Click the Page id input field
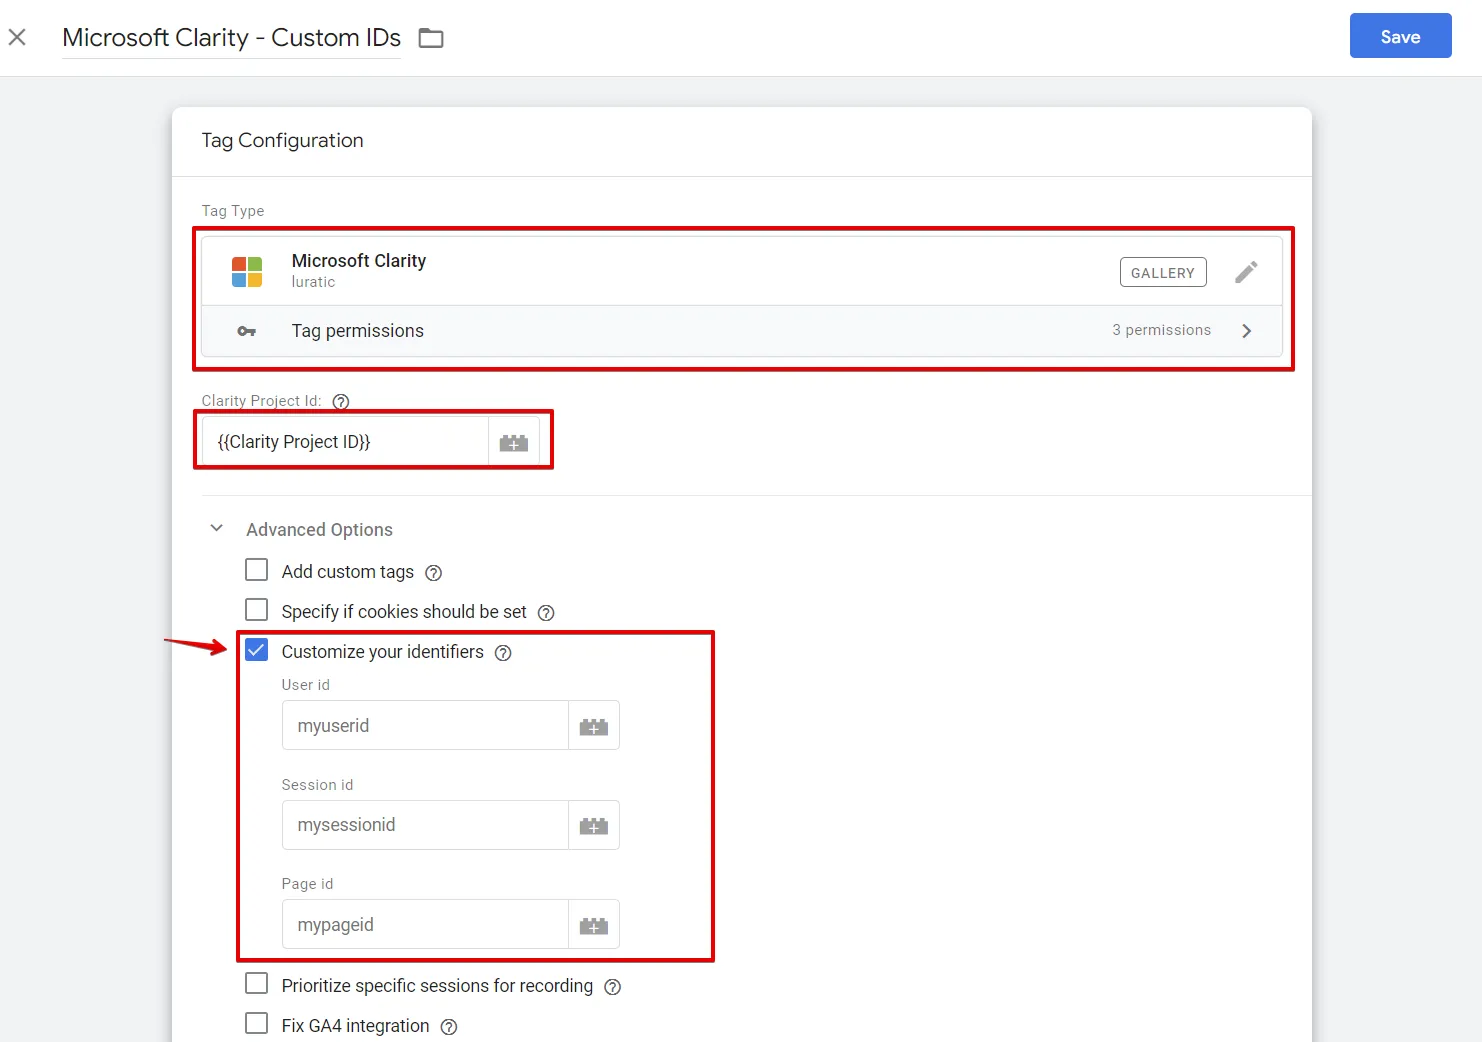 coord(425,925)
